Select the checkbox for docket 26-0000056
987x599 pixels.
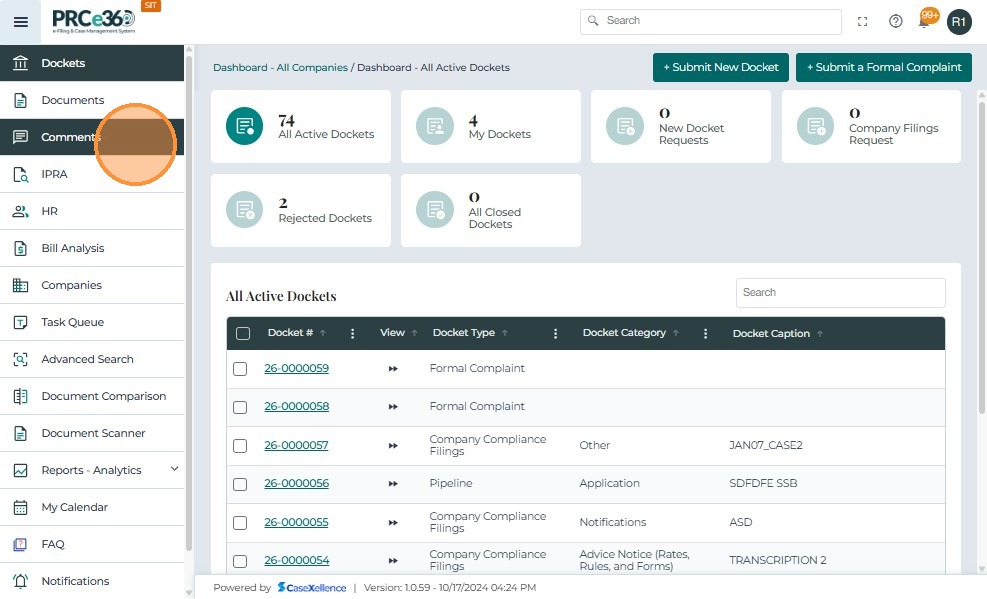tap(240, 484)
